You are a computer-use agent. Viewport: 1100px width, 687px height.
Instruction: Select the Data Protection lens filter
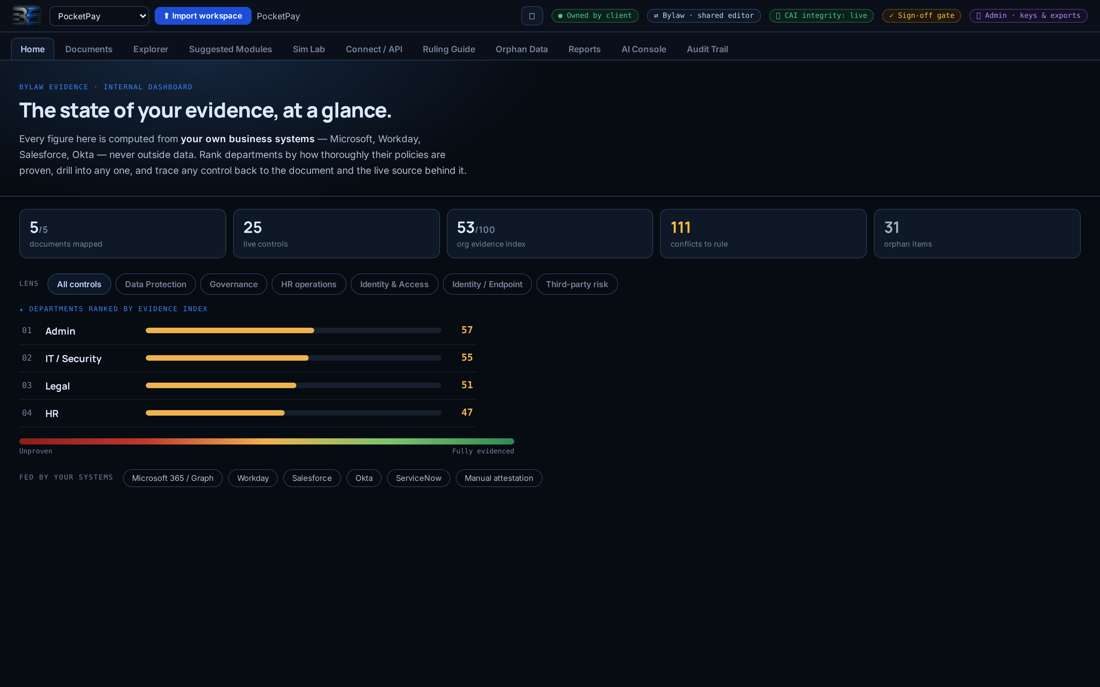pos(156,284)
